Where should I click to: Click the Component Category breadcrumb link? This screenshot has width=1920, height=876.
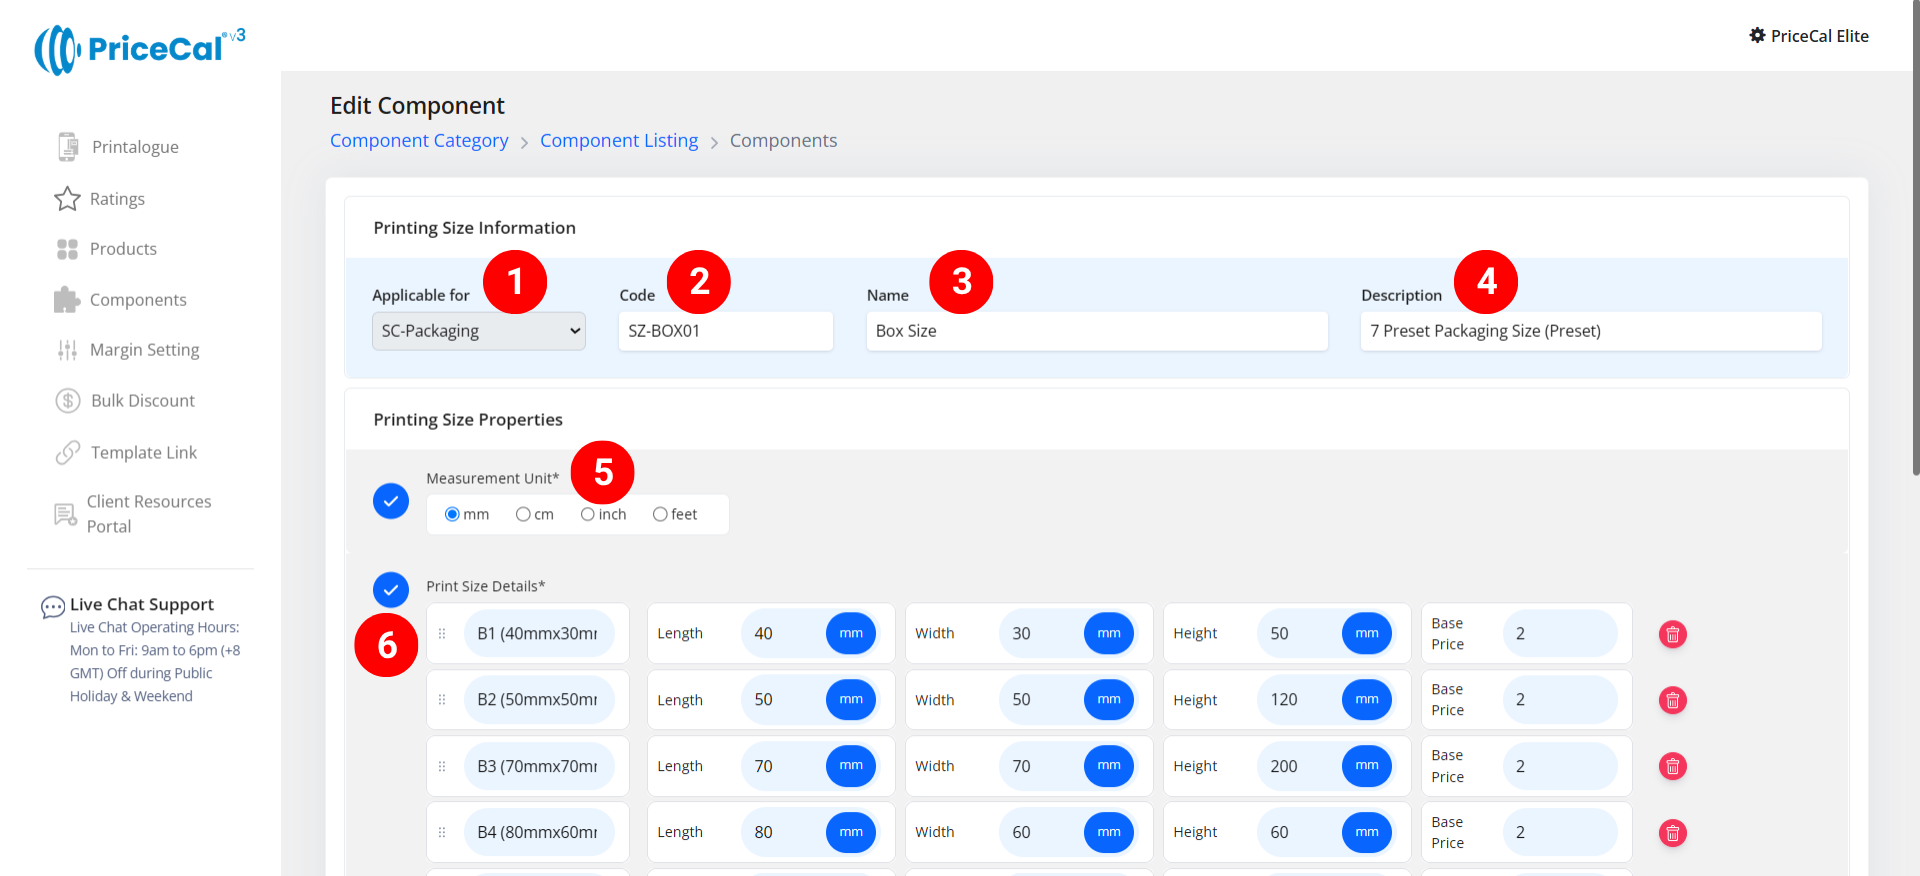[x=419, y=141]
